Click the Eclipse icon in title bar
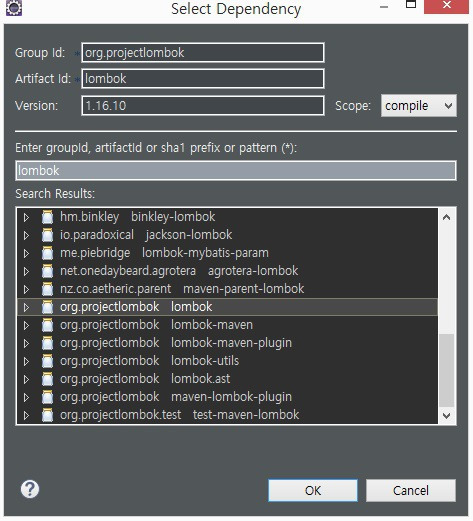Image resolution: width=473 pixels, height=521 pixels. click(14, 8)
